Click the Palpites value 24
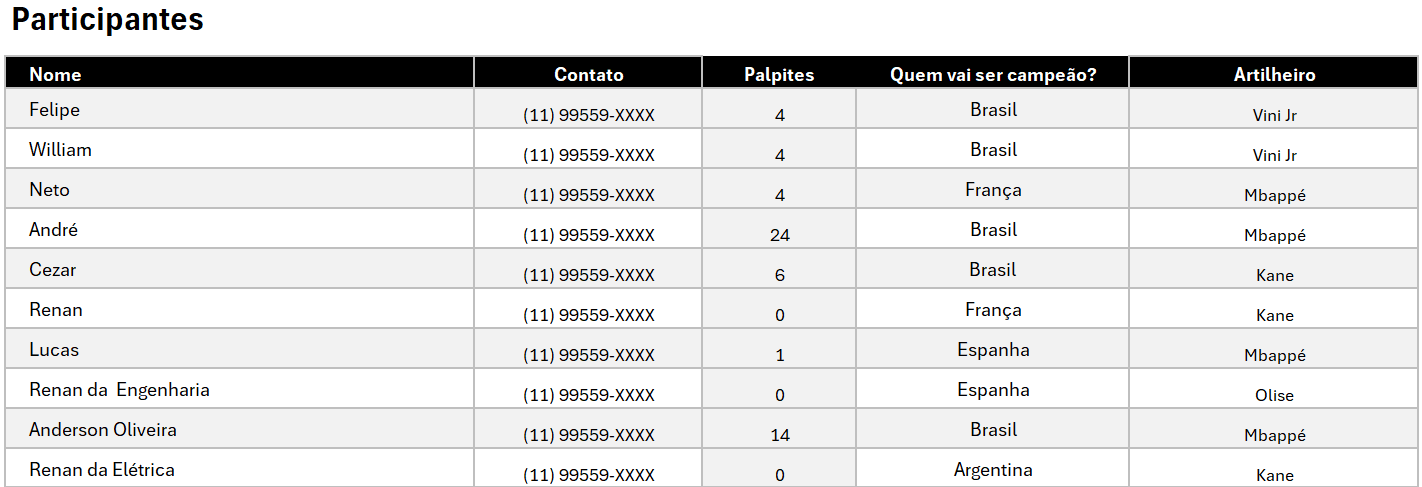Screen dimensions: 1422x487 coord(780,236)
